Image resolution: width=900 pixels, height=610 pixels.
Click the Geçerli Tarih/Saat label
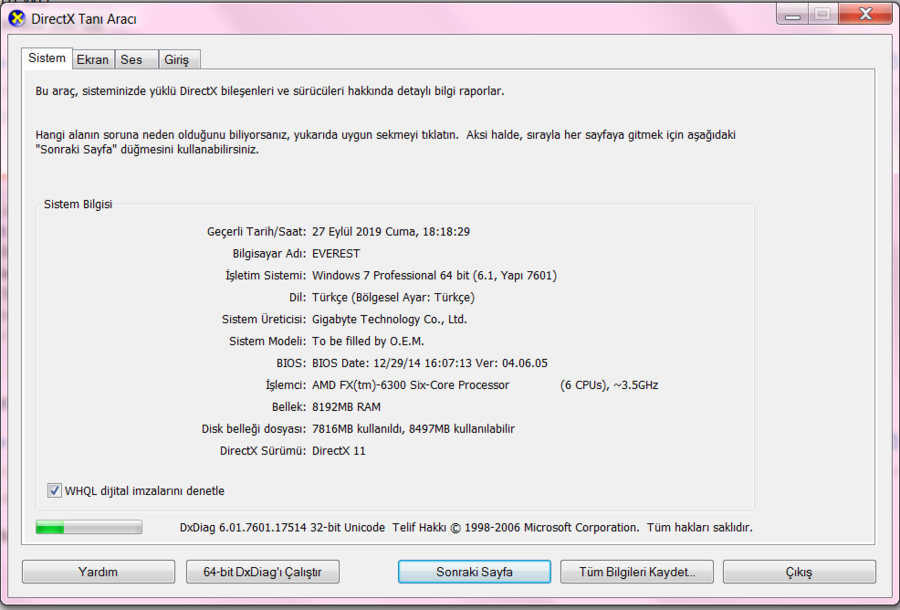point(257,232)
